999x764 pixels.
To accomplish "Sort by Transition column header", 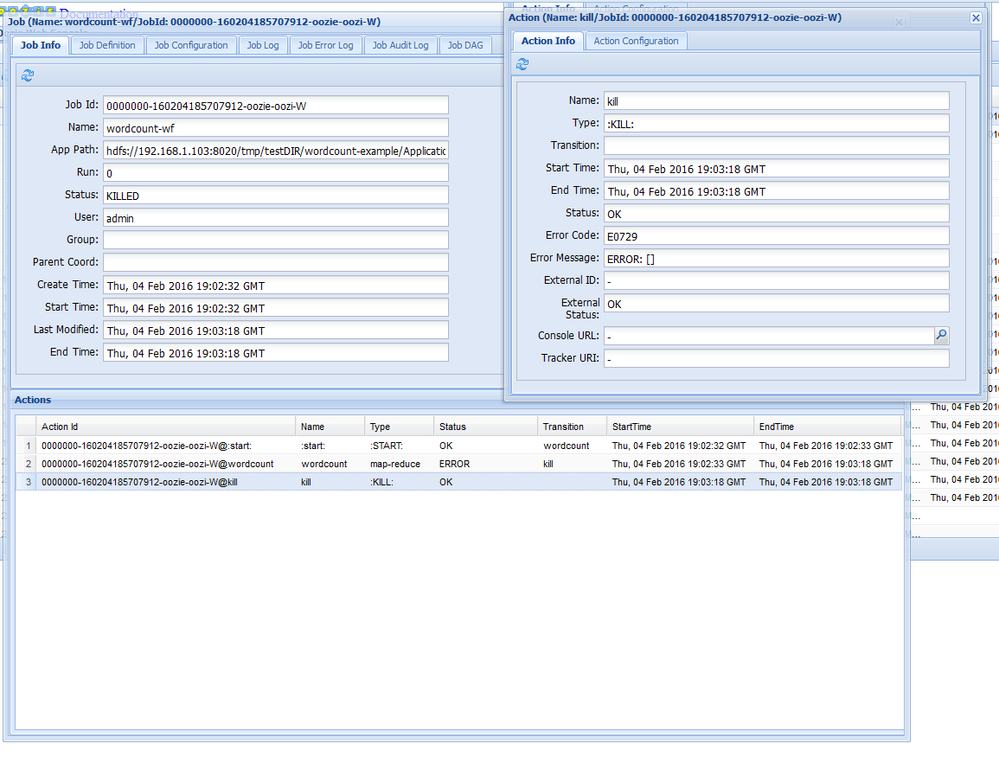I will [x=572, y=427].
